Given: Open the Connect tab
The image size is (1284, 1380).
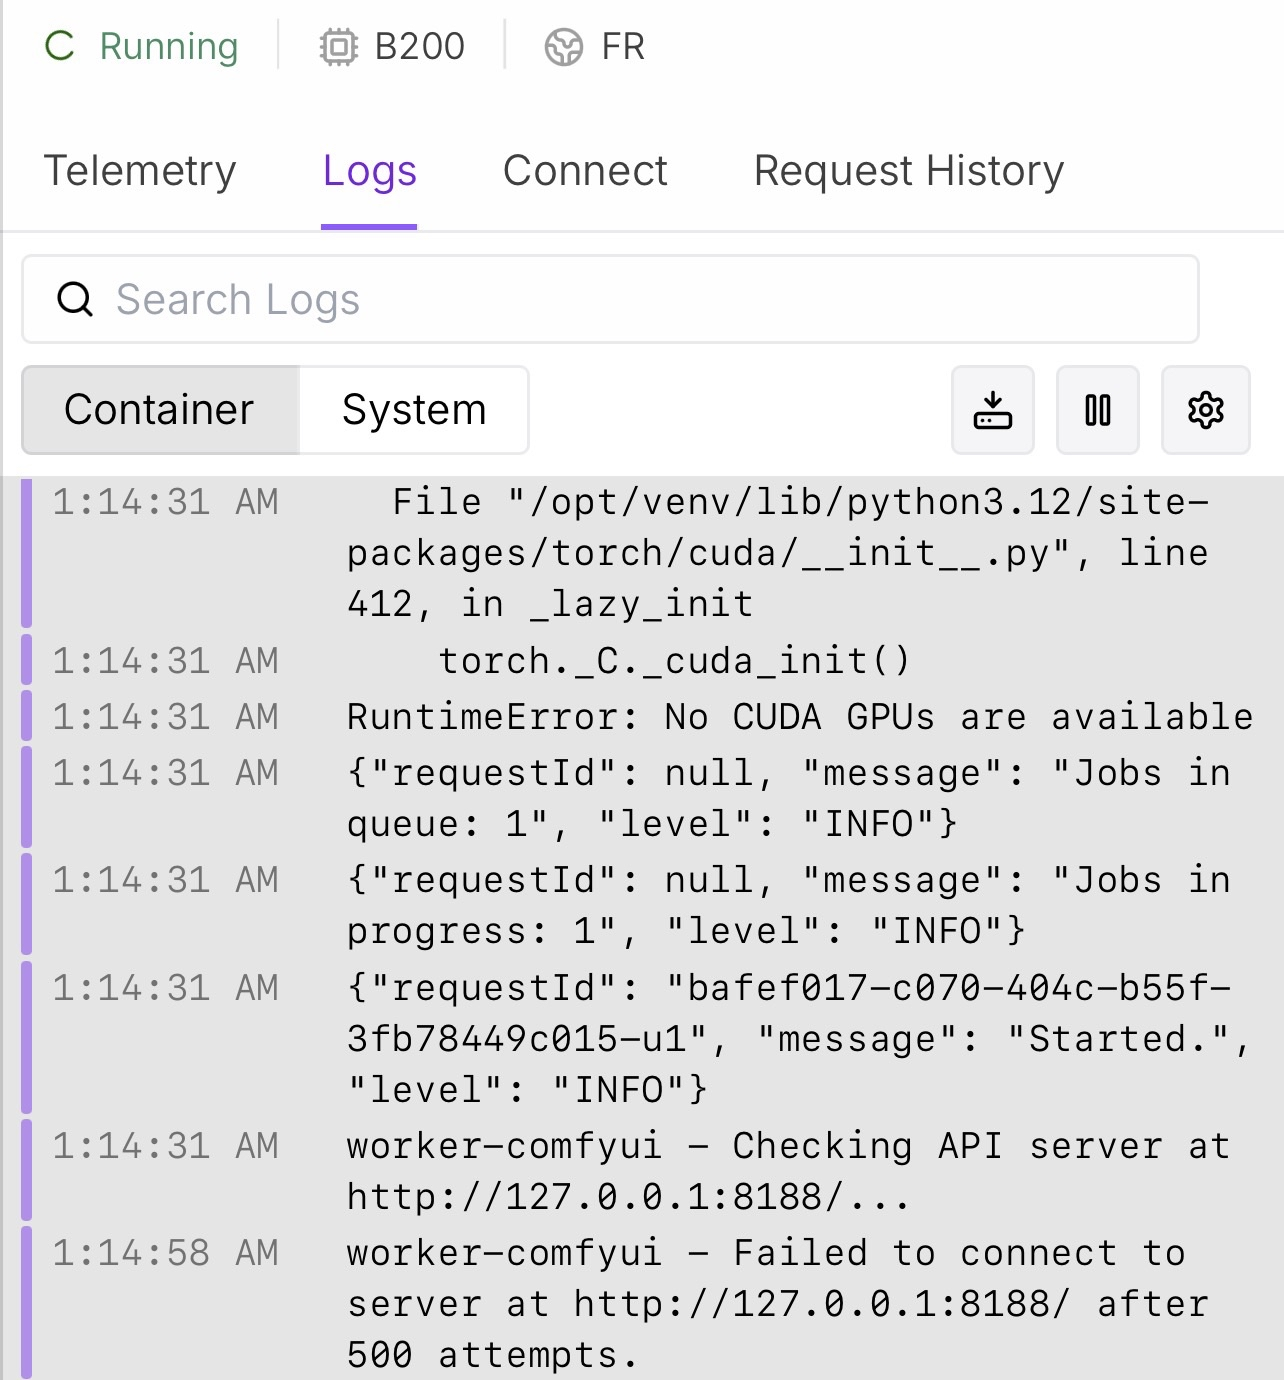Looking at the screenshot, I should [585, 171].
